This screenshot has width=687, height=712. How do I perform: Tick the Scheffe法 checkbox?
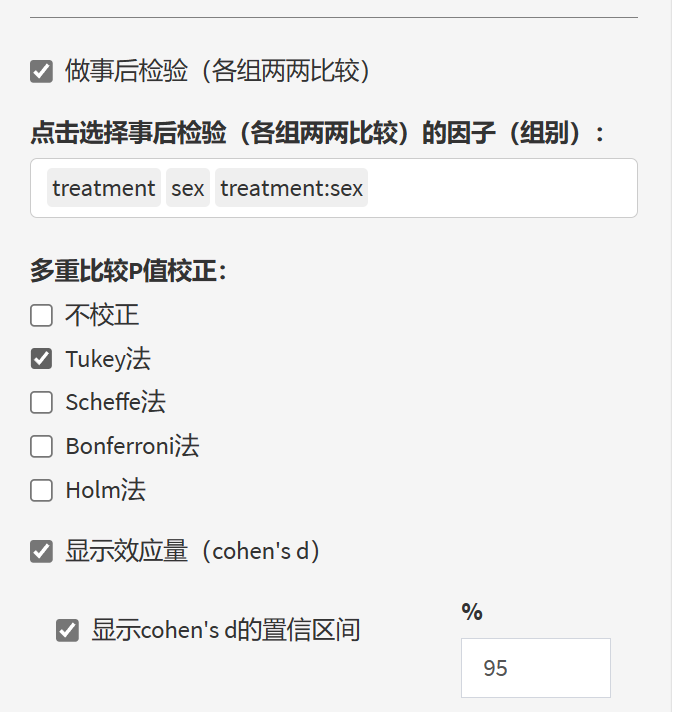click(x=41, y=403)
